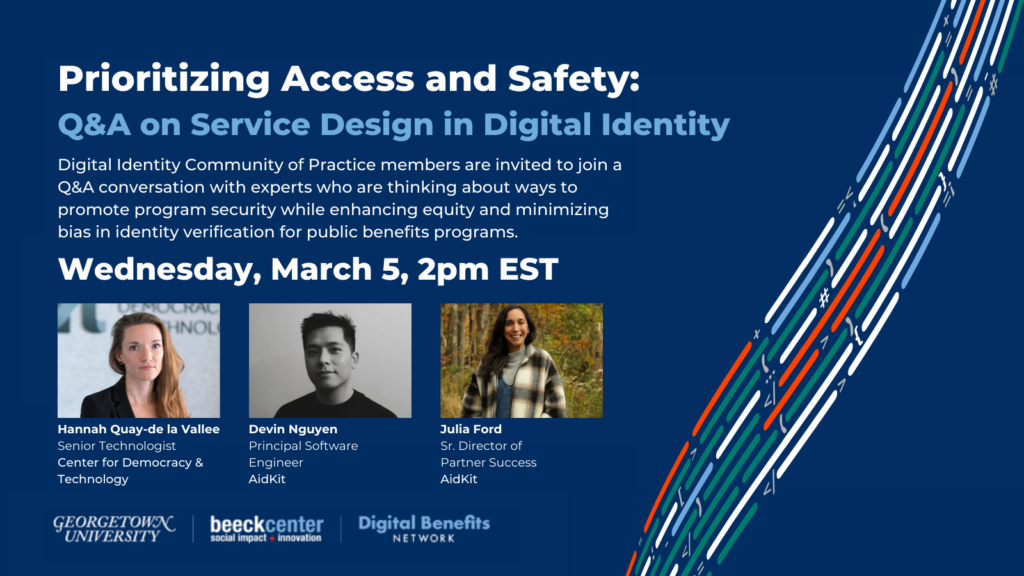Viewport: 1024px width, 576px height.
Task: Select Hannah Quay-de la Vallee's photo
Action: tap(138, 360)
